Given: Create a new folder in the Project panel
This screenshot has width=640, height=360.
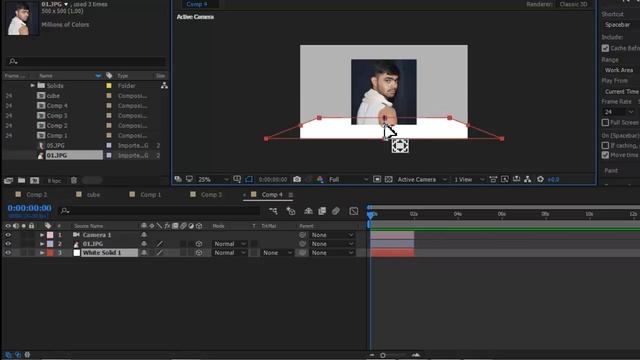Looking at the screenshot, I should (21, 180).
